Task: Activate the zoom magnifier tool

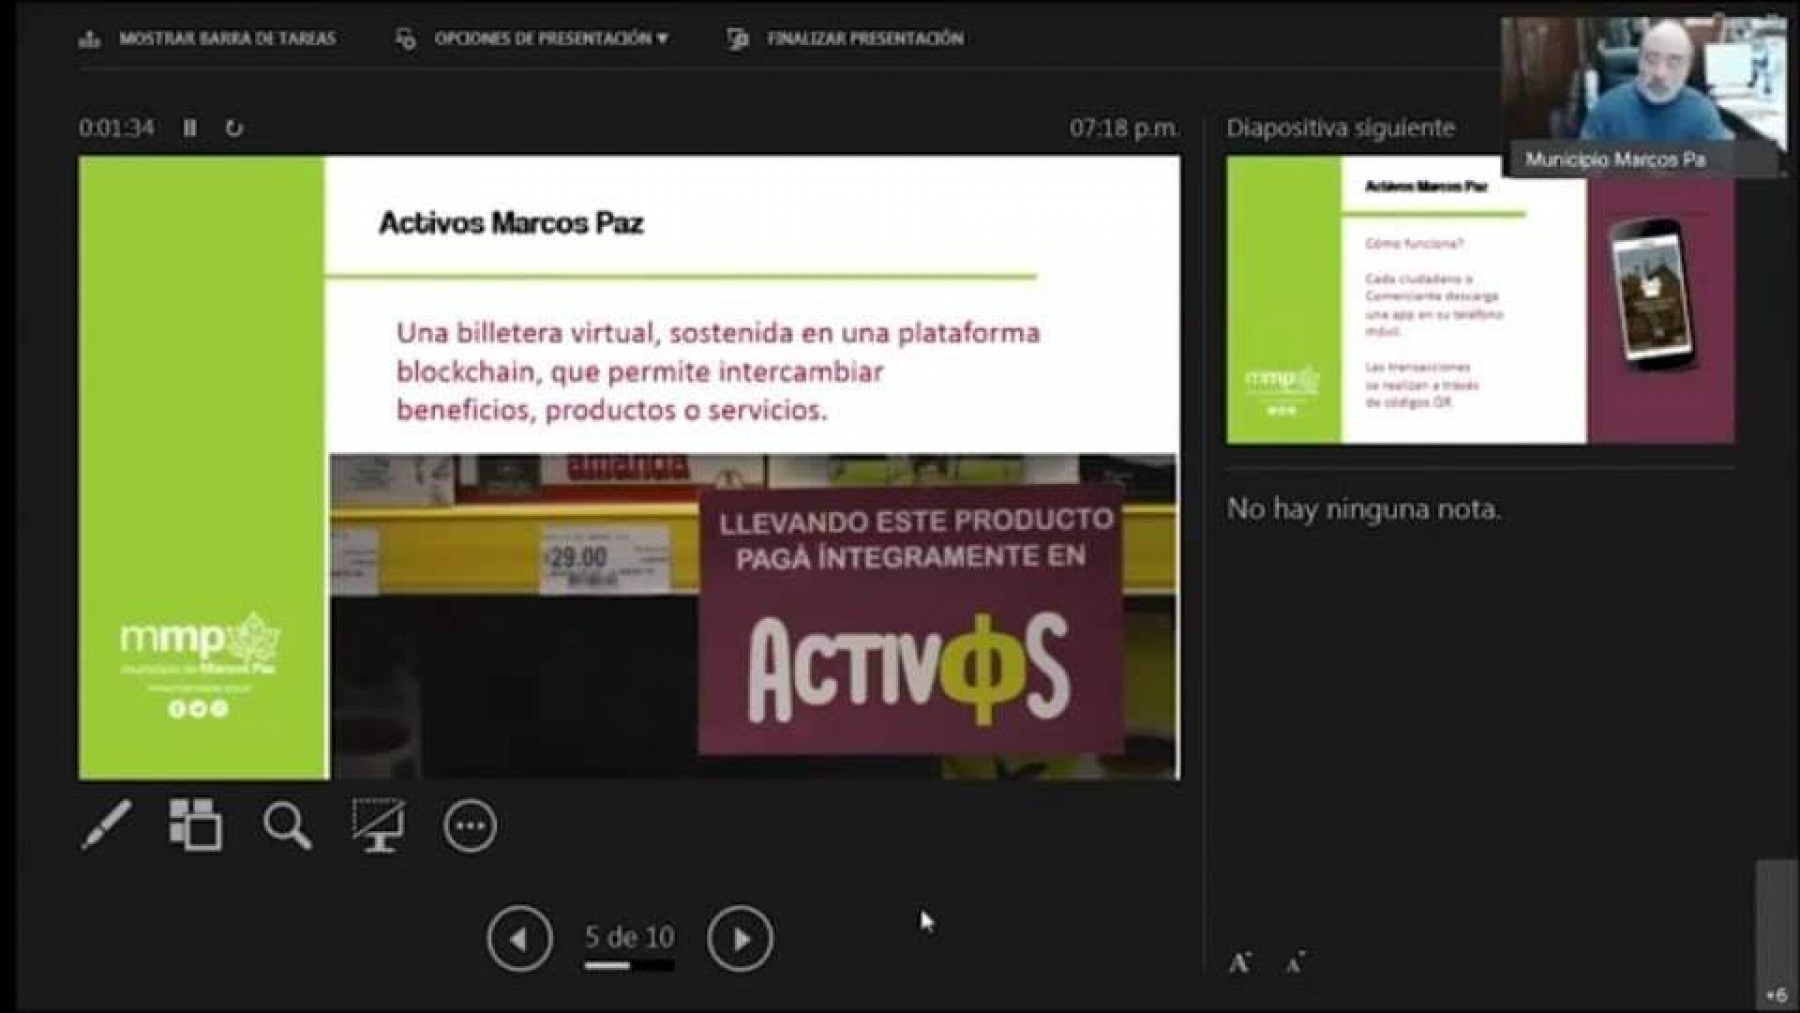Action: coord(287,826)
